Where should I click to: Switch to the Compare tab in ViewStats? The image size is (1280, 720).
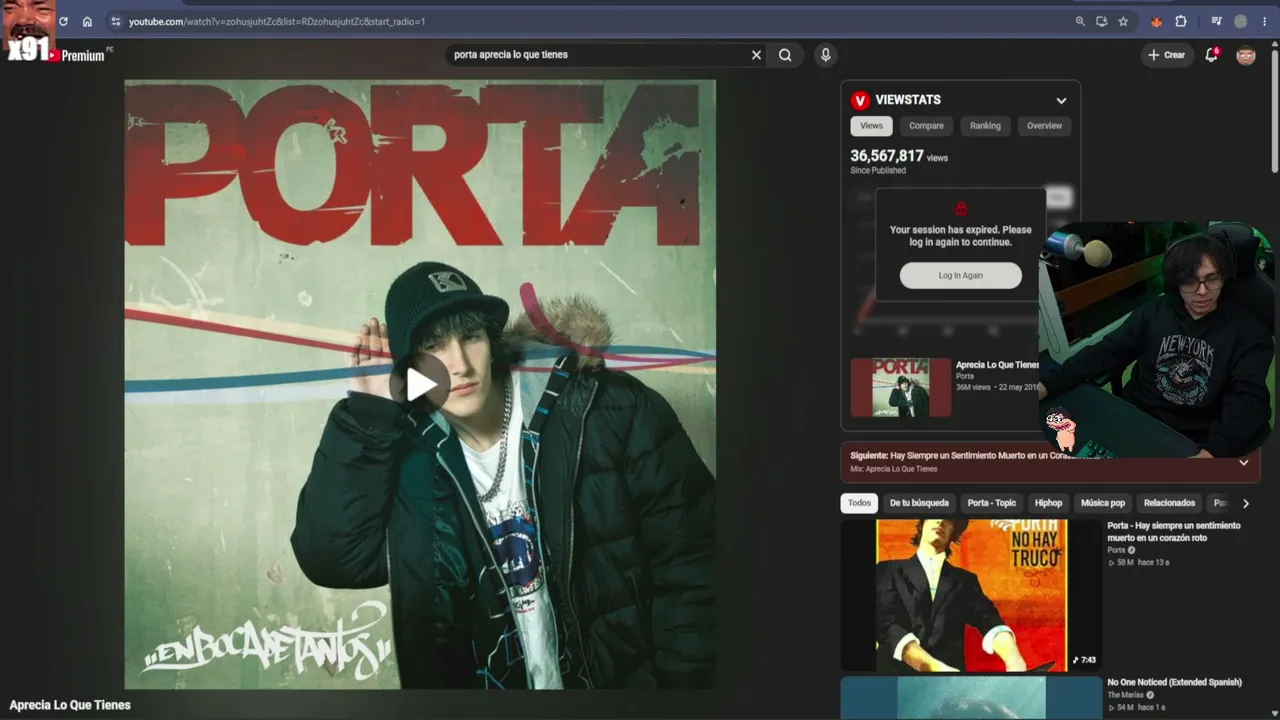click(926, 126)
